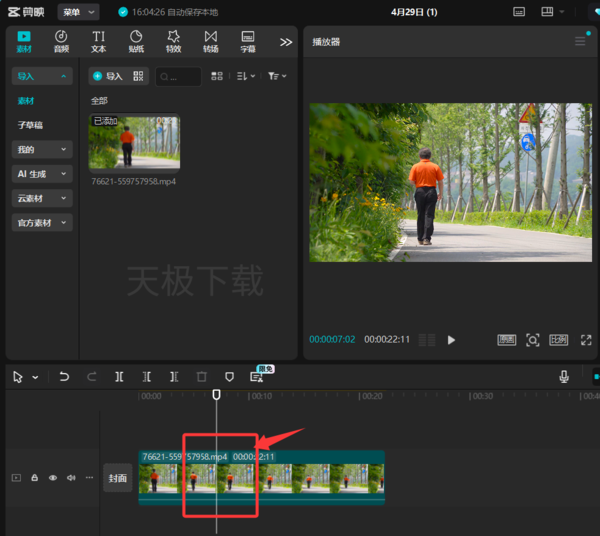Click the 00:10 ruler mark
The height and width of the screenshot is (536, 600).
pyautogui.click(x=260, y=396)
